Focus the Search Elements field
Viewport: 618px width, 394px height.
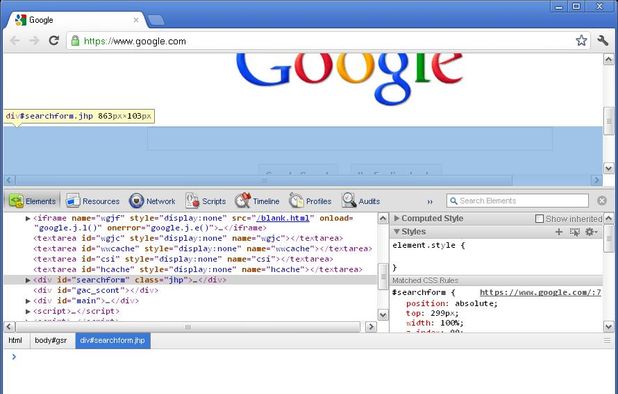[x=517, y=201]
